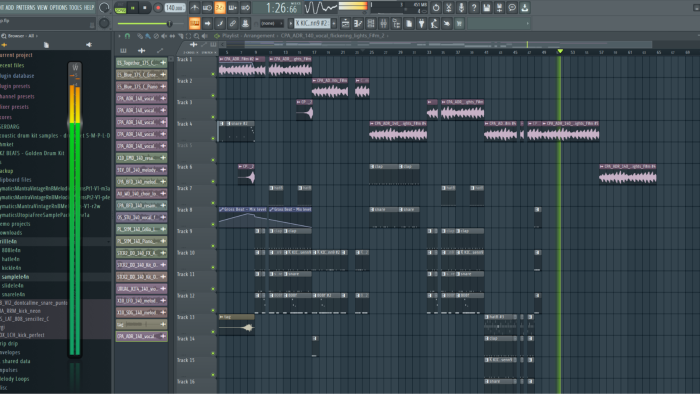700x394 pixels.
Task: Open the OPTIONS menu
Action: point(58,8)
